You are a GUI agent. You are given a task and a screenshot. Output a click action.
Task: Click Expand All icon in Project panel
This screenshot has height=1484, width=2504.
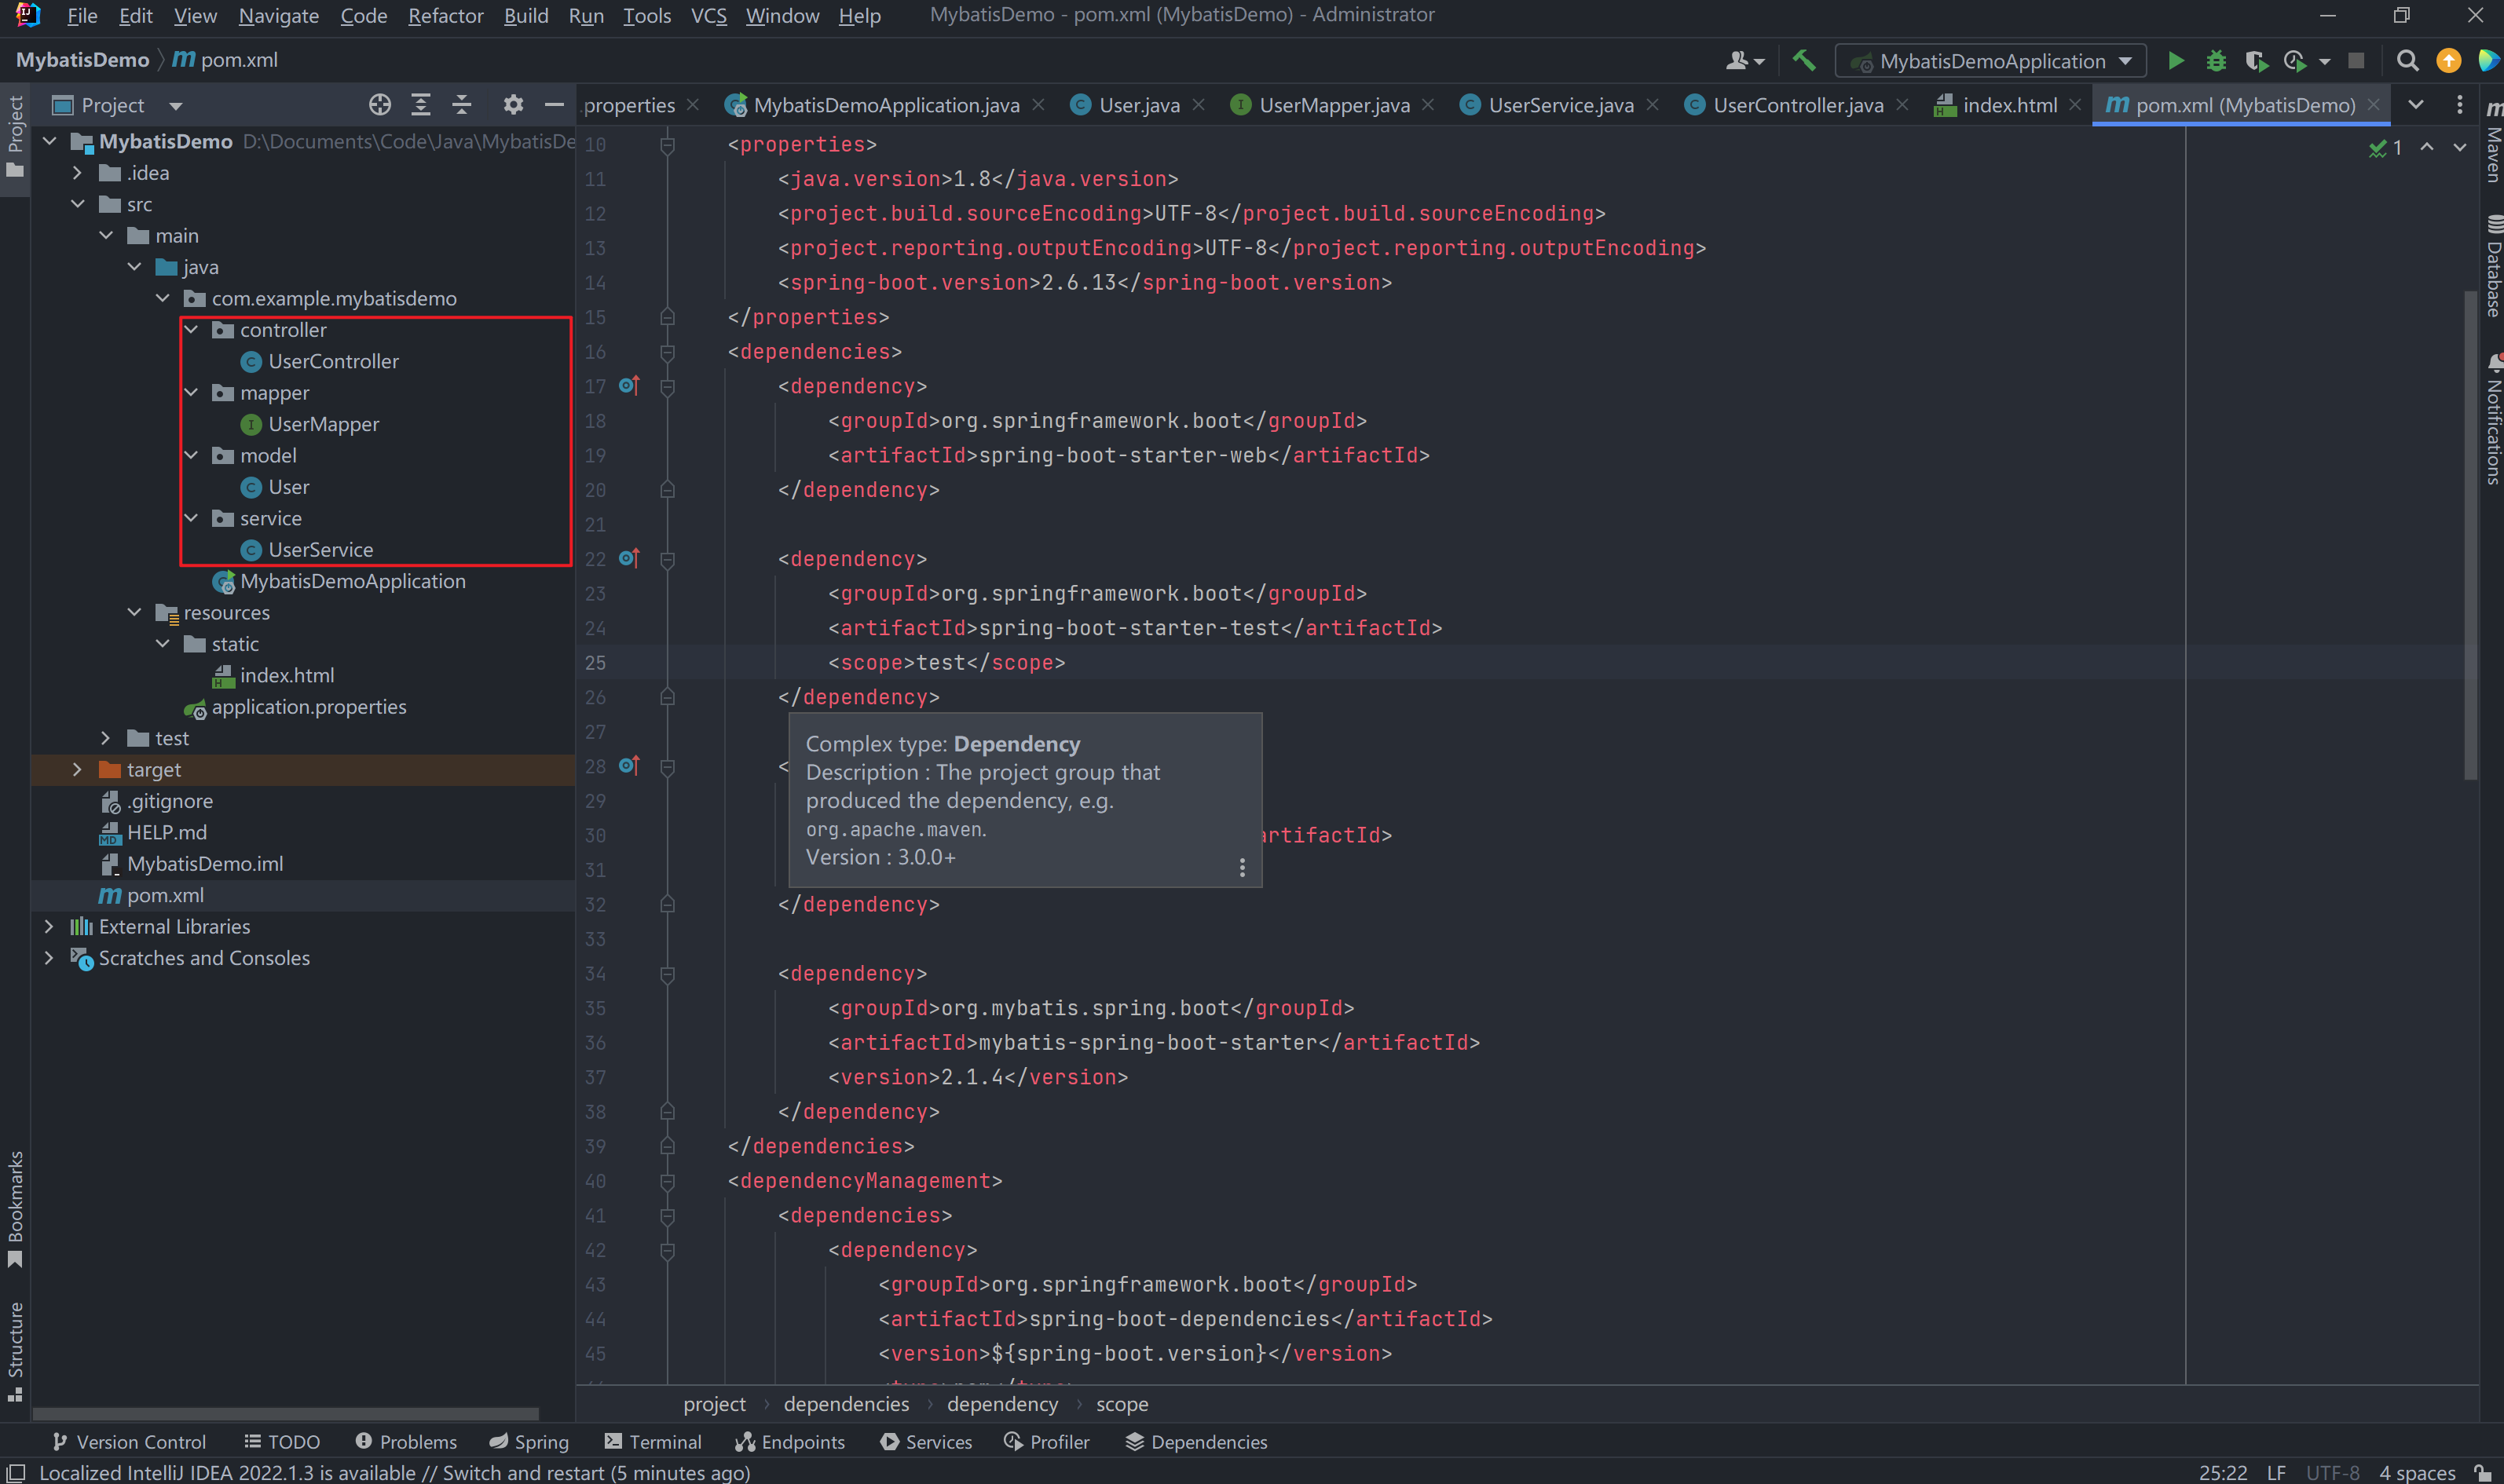pyautogui.click(x=421, y=105)
